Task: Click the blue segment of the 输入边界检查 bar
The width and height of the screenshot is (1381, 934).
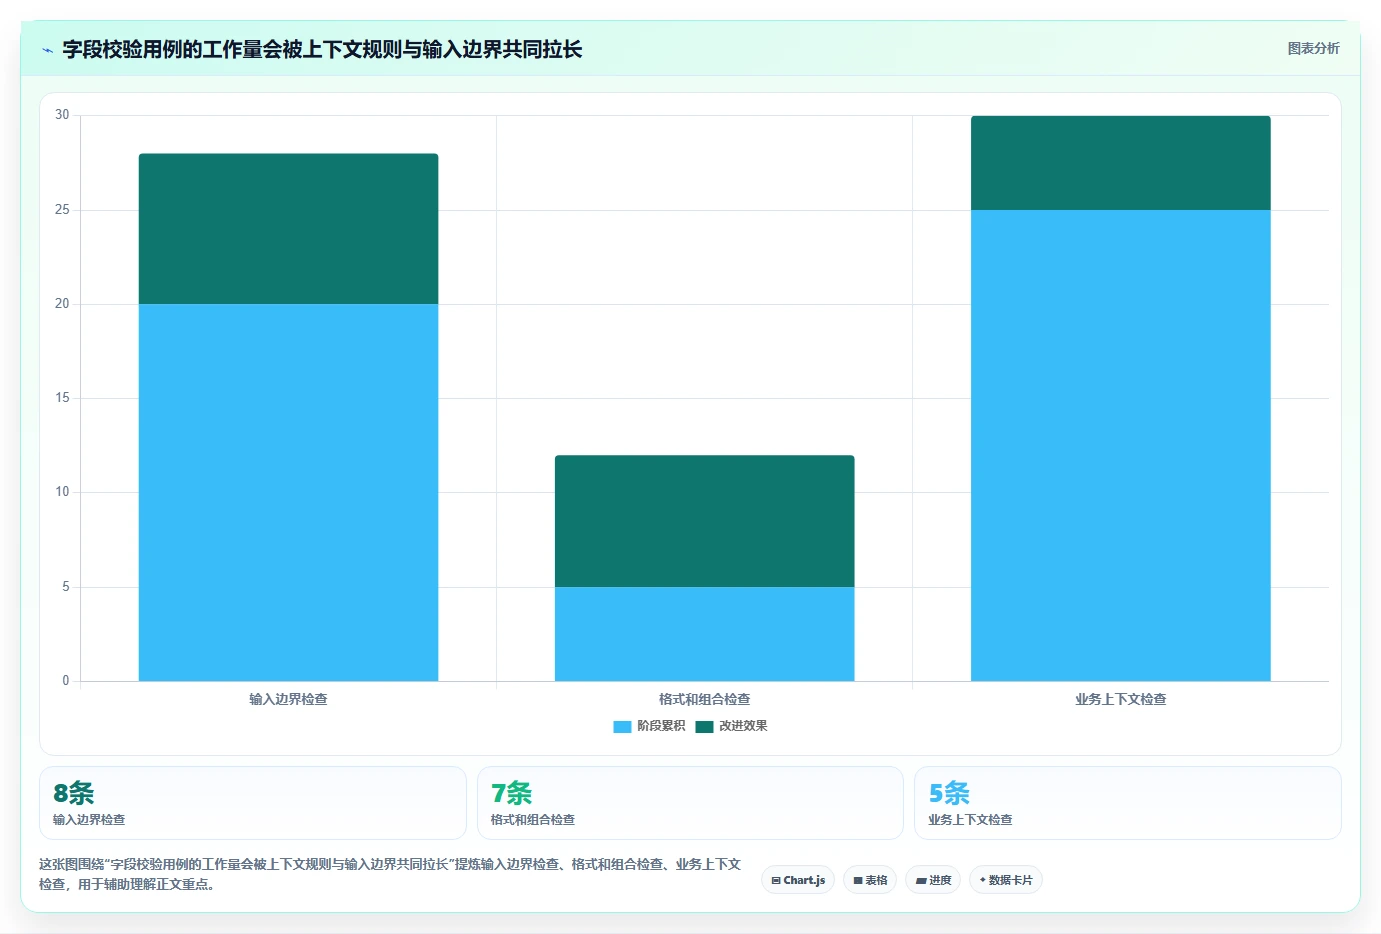Action: point(288,492)
